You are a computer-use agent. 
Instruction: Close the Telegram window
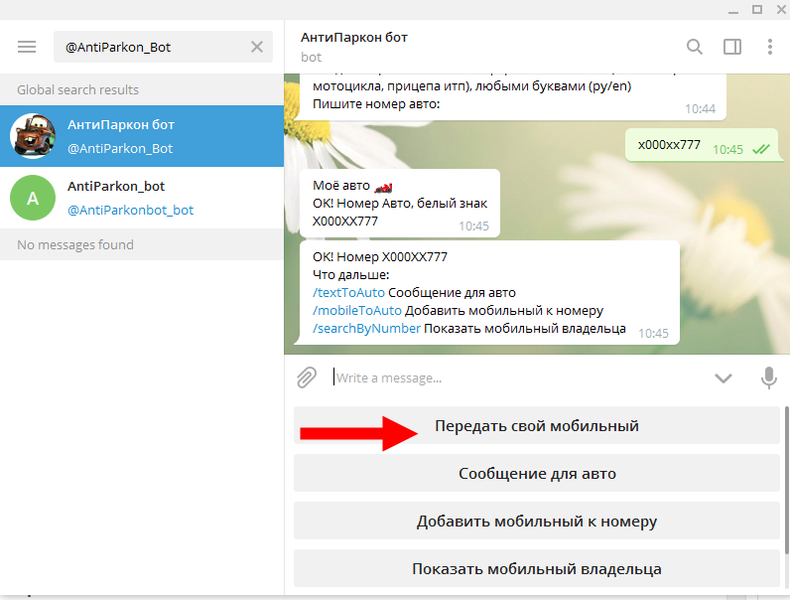781,9
